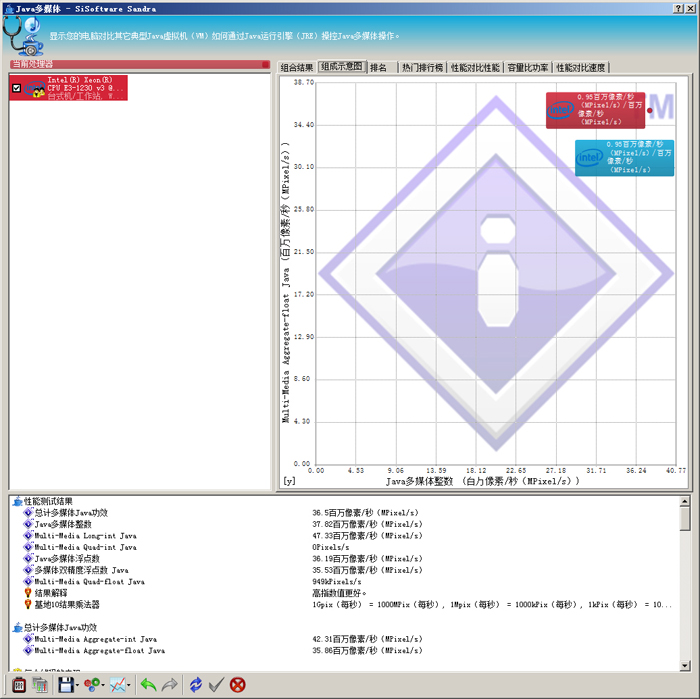This screenshot has height=699, width=700.
Task: Switch to the 组成示意图 tab
Action: [342, 67]
